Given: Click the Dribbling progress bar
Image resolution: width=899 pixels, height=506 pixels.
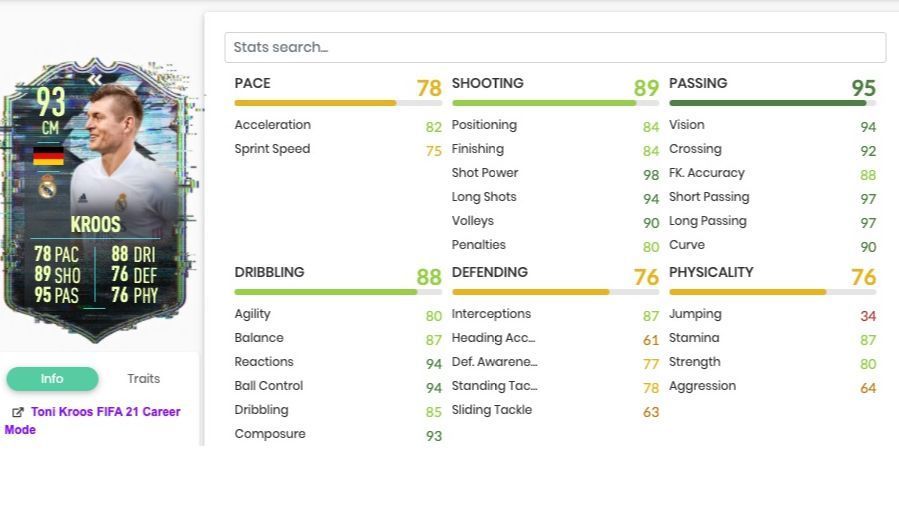Looking at the screenshot, I should click(338, 292).
